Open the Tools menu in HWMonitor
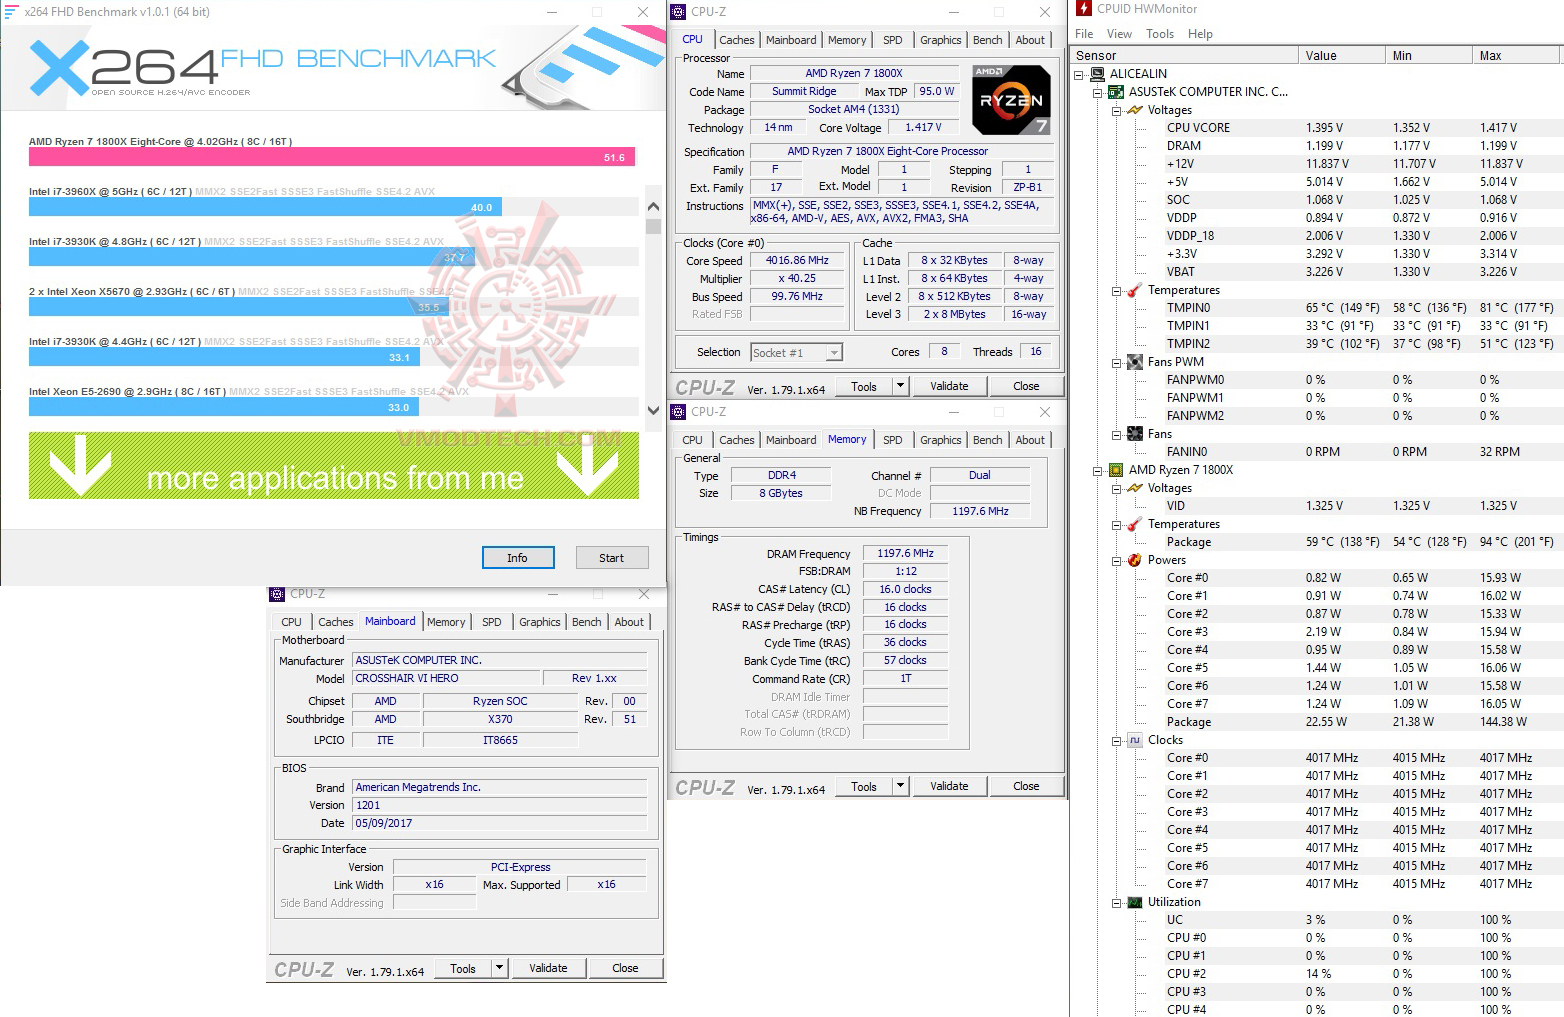The width and height of the screenshot is (1564, 1017). [x=1160, y=34]
